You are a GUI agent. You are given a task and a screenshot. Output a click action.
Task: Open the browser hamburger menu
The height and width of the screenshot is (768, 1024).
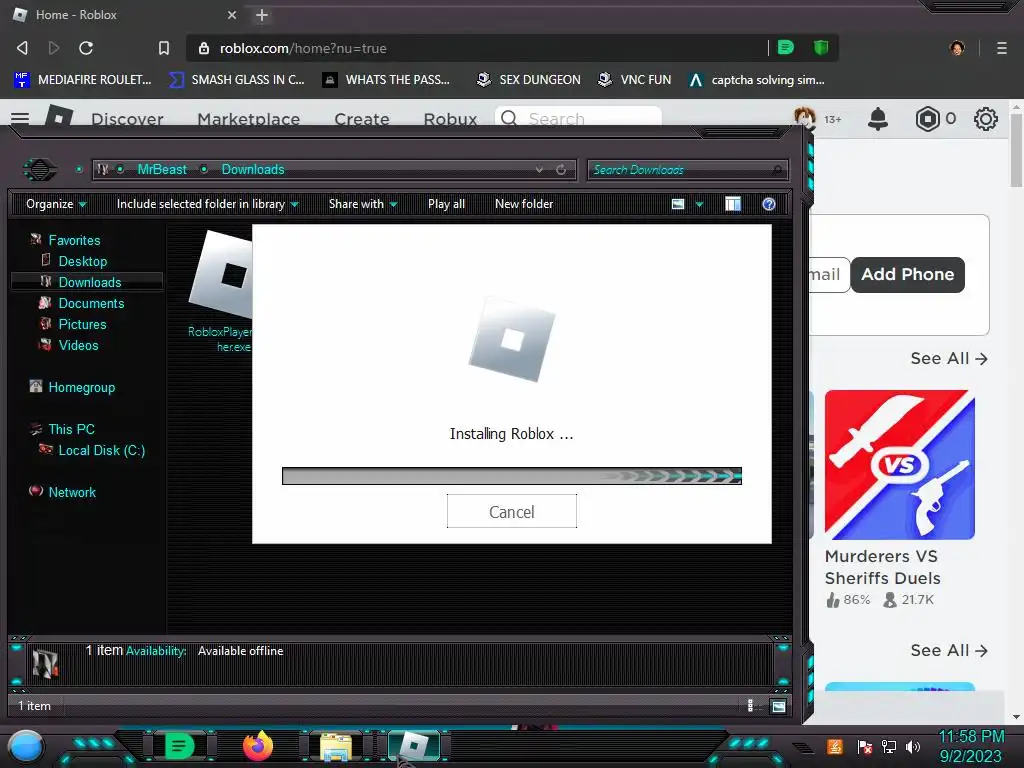point(1002,48)
